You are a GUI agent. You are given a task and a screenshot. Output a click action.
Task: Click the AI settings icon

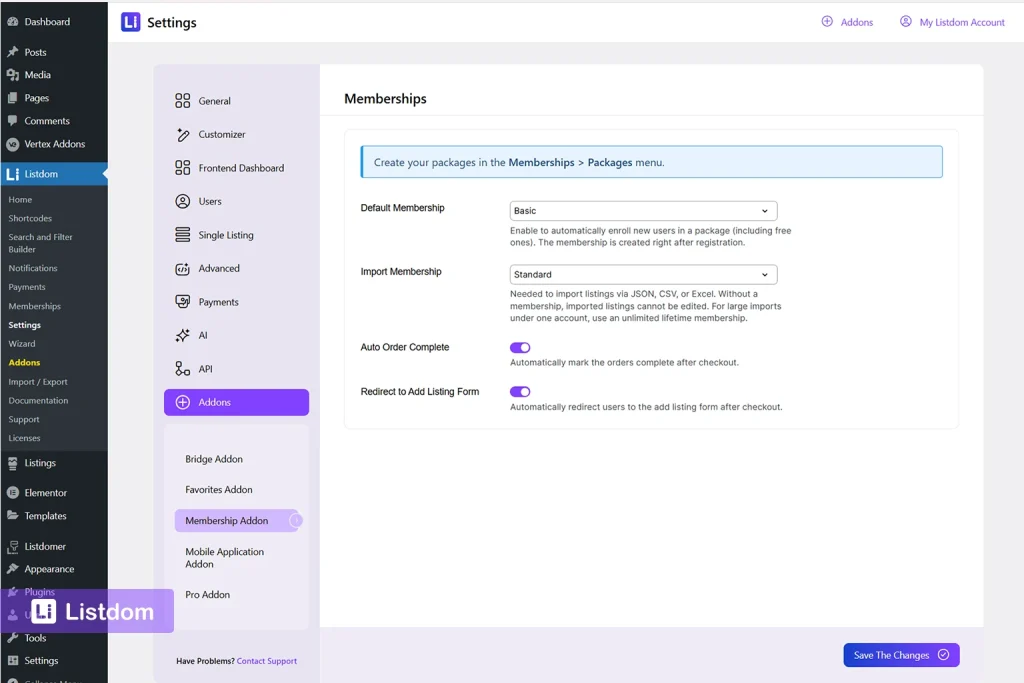[185, 335]
